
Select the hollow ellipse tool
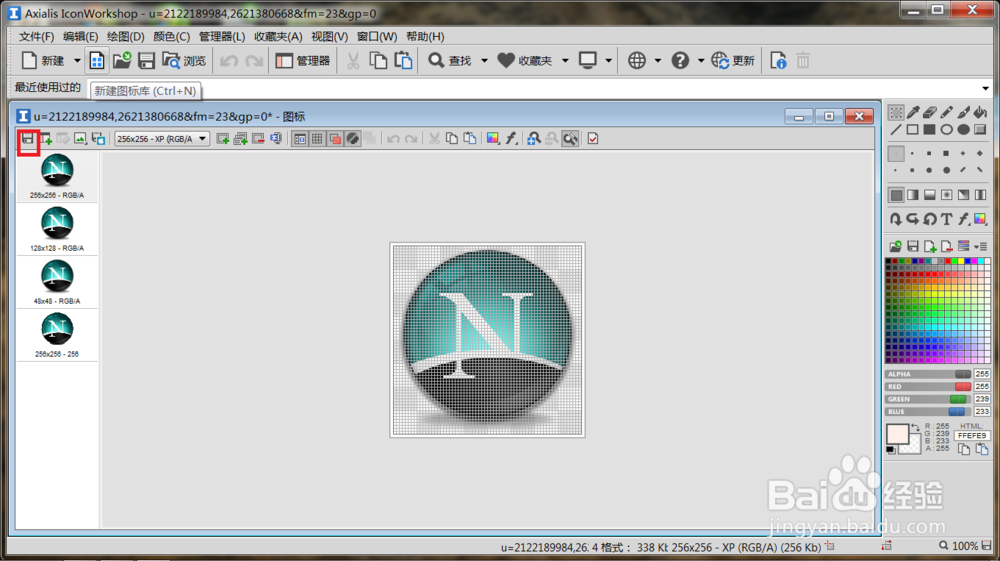coord(946,129)
